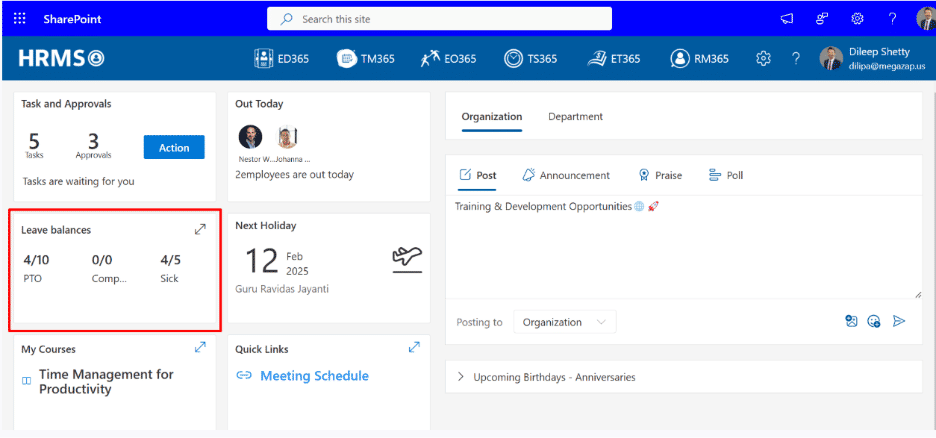Select the Poll post type
Viewport: 936px width, 438px height.
(x=726, y=175)
